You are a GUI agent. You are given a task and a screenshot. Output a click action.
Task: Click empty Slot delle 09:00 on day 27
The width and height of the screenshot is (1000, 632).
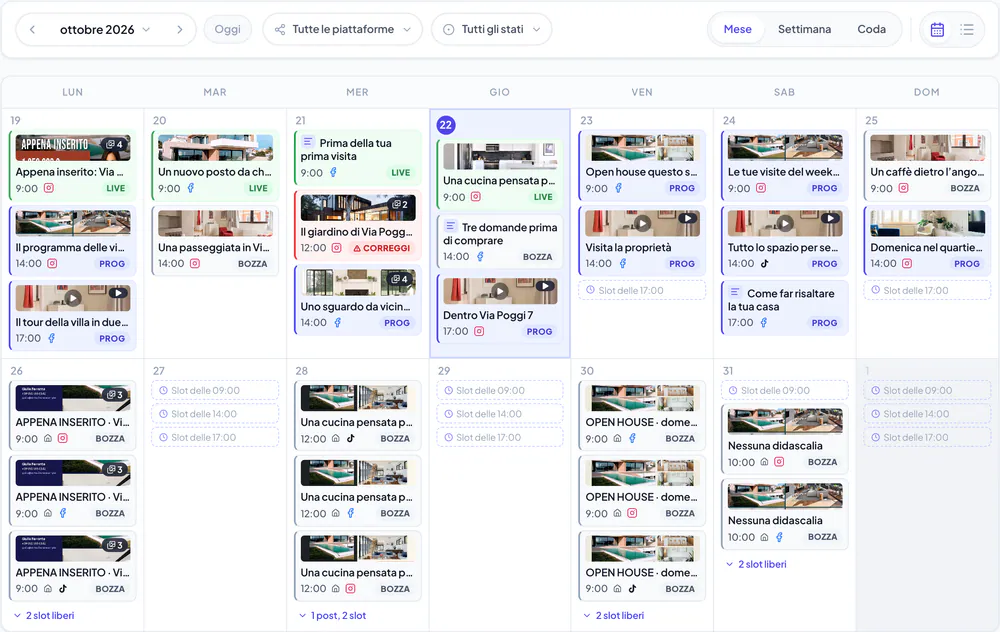[215, 390]
